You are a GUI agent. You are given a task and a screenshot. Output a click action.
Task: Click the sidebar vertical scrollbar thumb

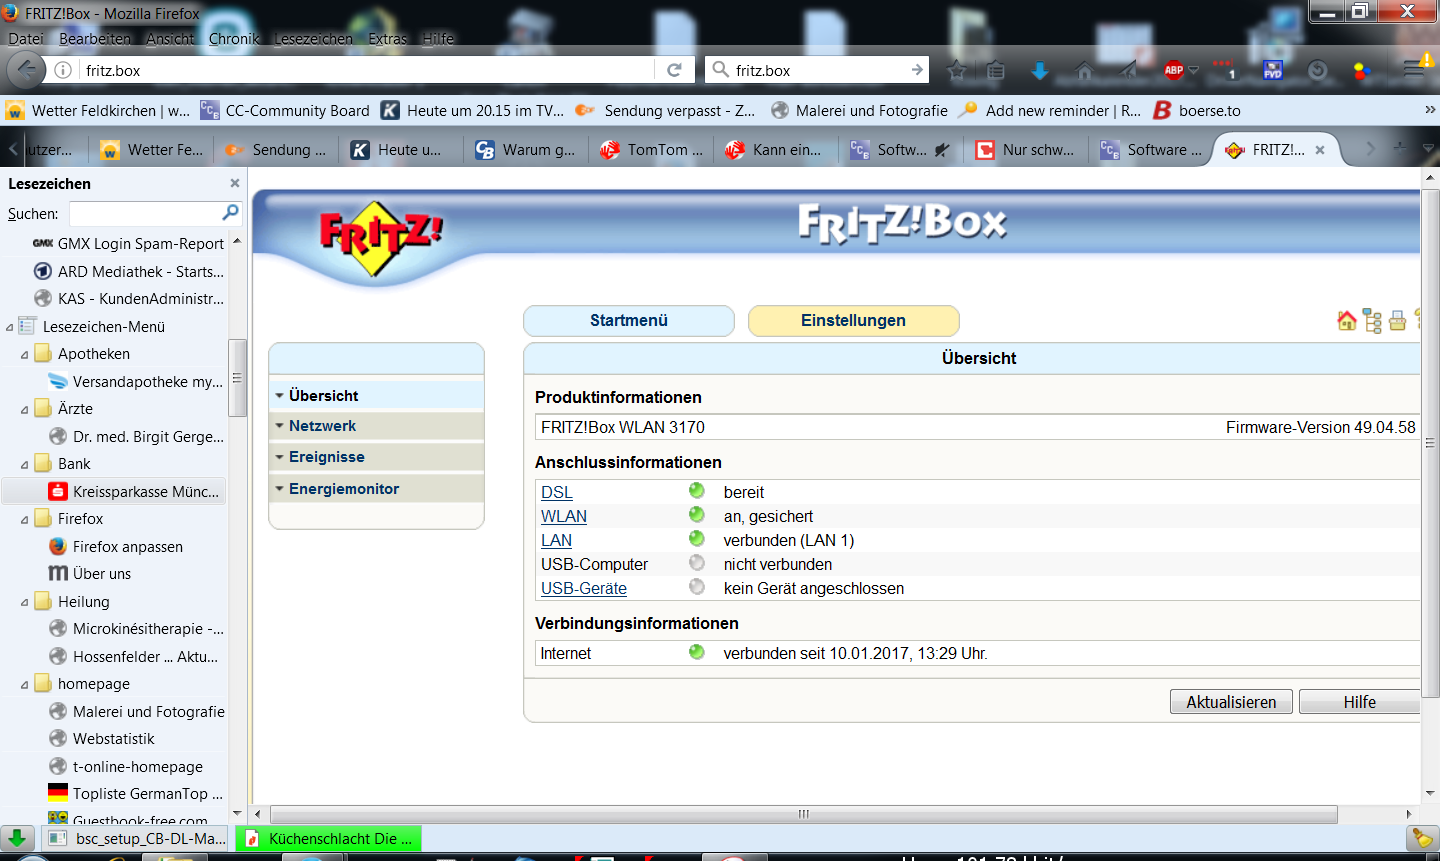237,378
